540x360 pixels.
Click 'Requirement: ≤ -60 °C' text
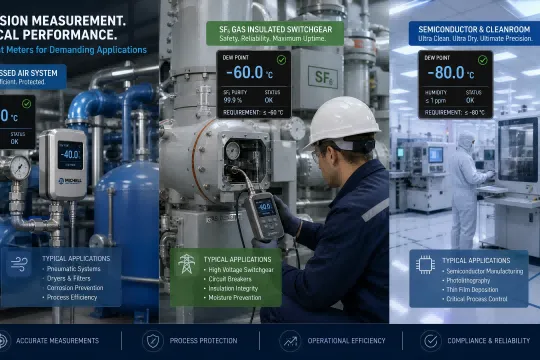253,113
